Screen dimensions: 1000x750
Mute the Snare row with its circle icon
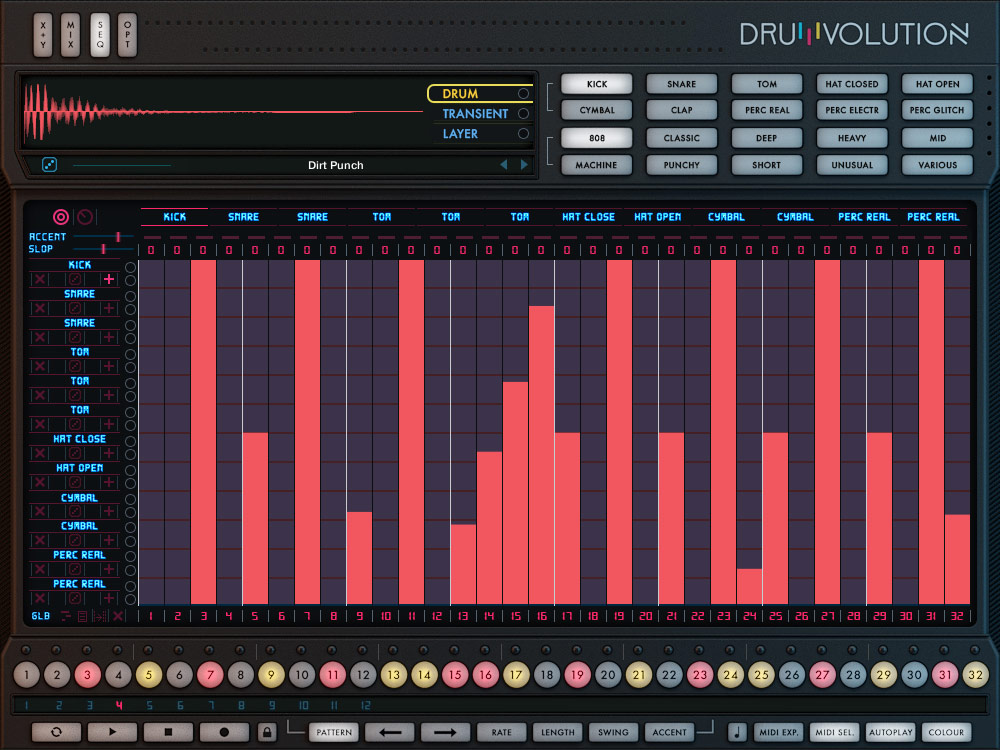tap(131, 294)
